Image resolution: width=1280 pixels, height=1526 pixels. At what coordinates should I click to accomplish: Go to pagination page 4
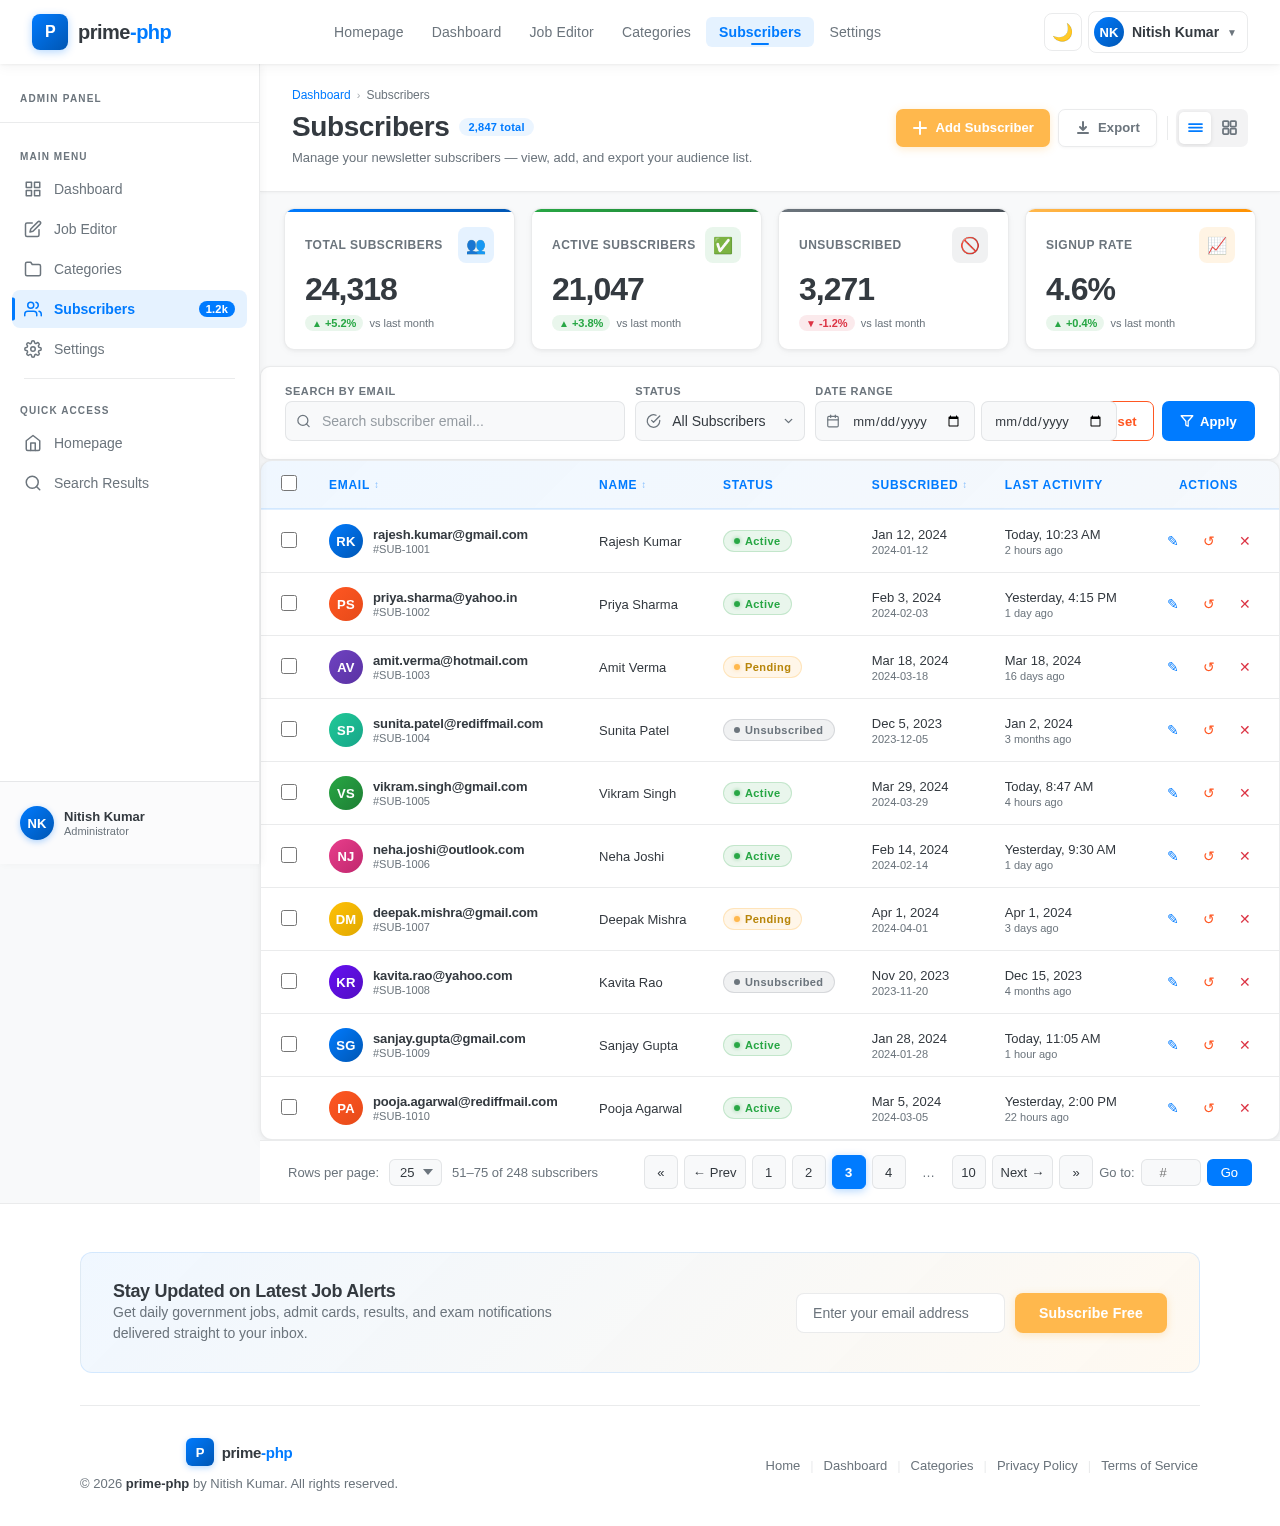click(x=888, y=1172)
